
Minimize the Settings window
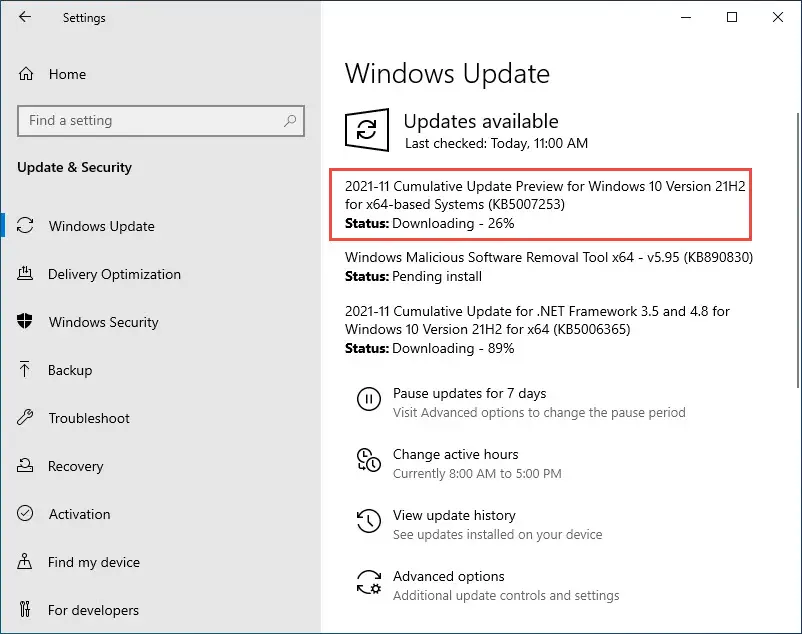(x=686, y=17)
